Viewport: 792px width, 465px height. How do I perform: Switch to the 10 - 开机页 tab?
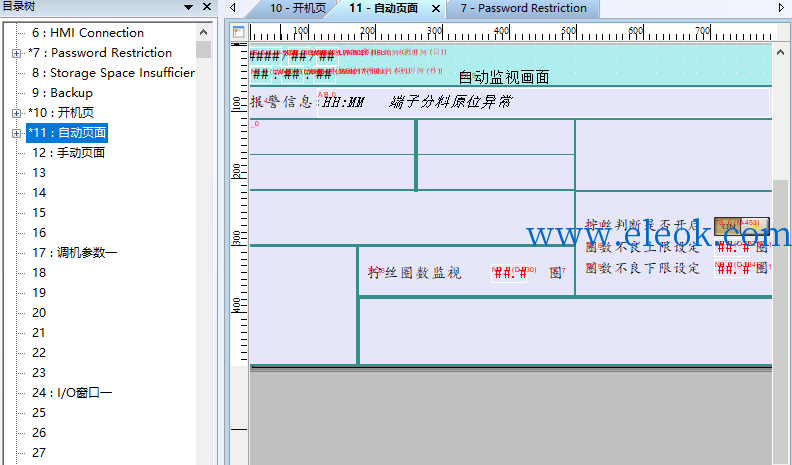(298, 9)
